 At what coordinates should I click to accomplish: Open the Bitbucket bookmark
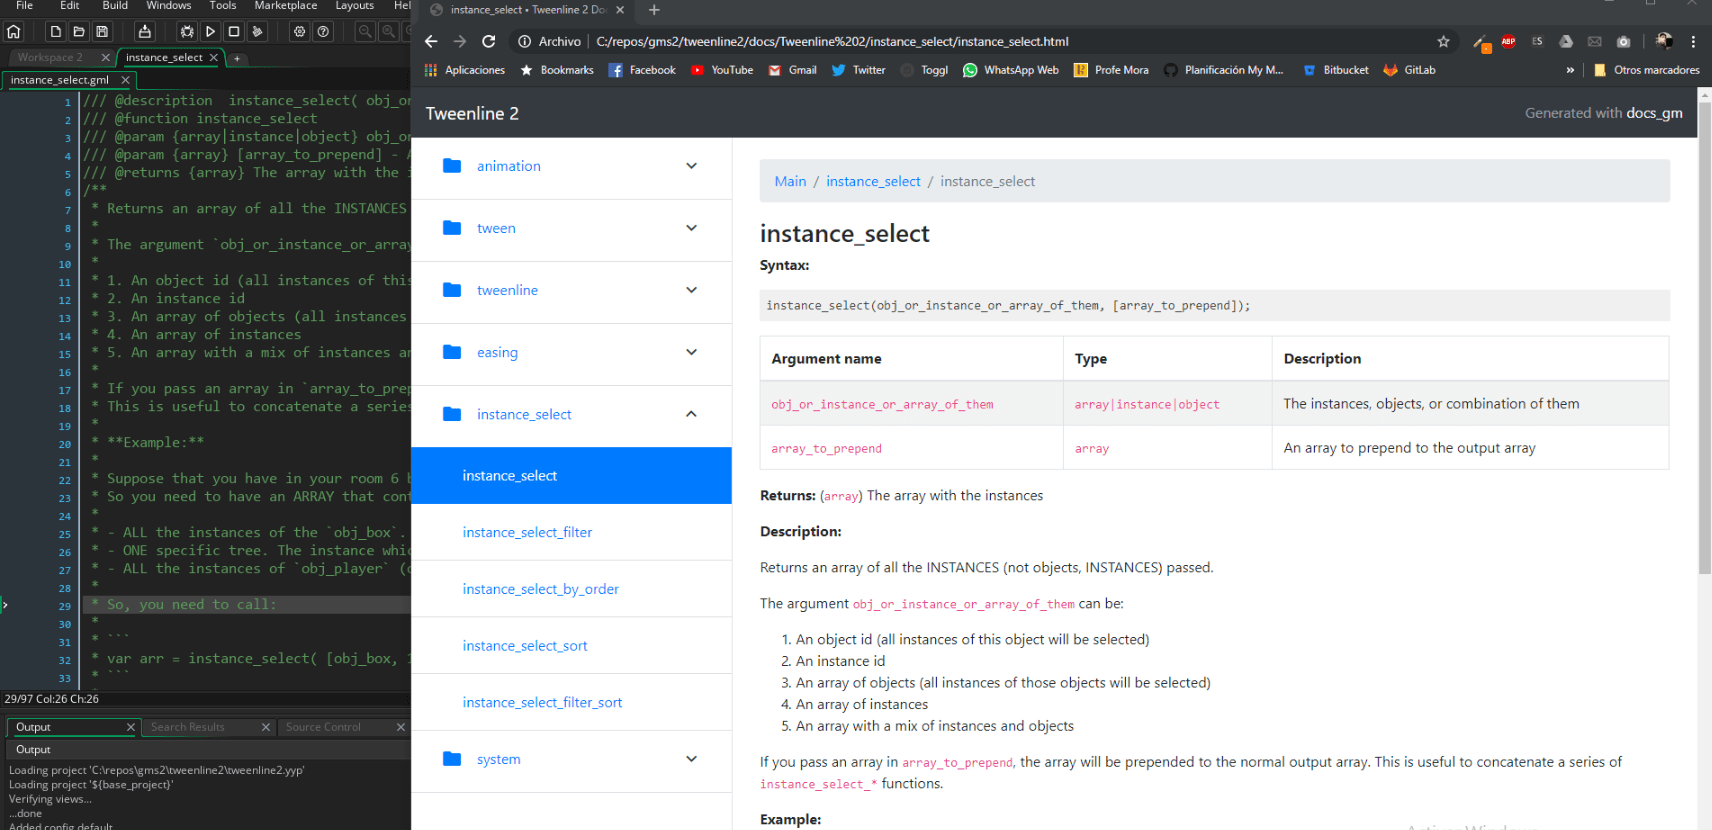click(x=1335, y=70)
